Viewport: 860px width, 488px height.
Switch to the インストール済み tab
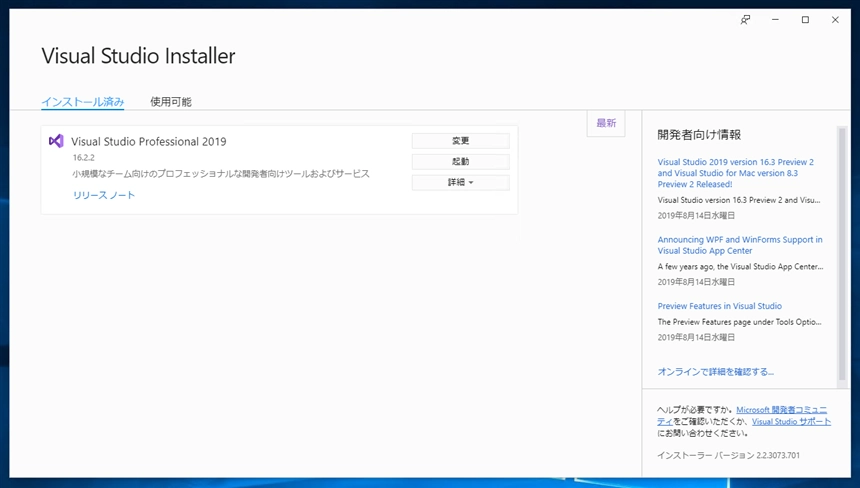(83, 102)
